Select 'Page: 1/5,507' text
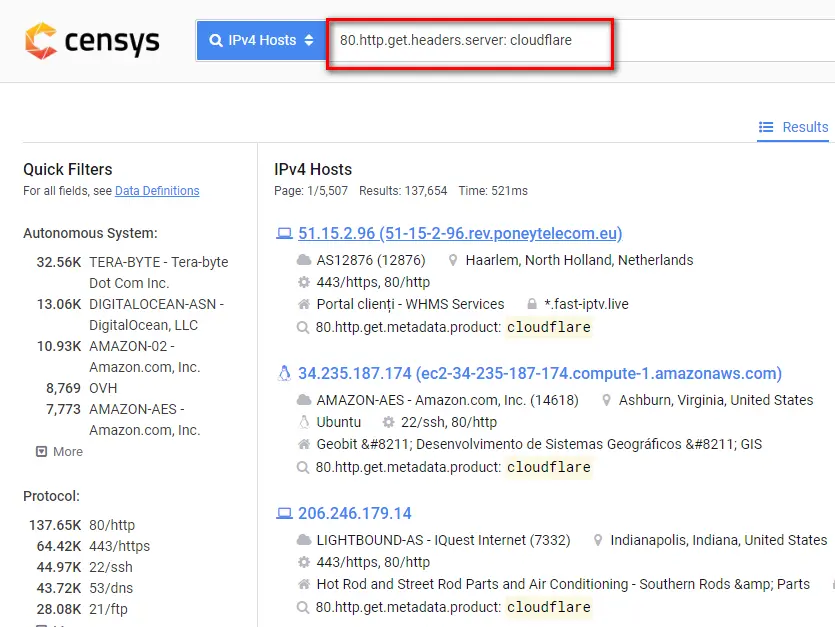The width and height of the screenshot is (835, 627). [311, 191]
